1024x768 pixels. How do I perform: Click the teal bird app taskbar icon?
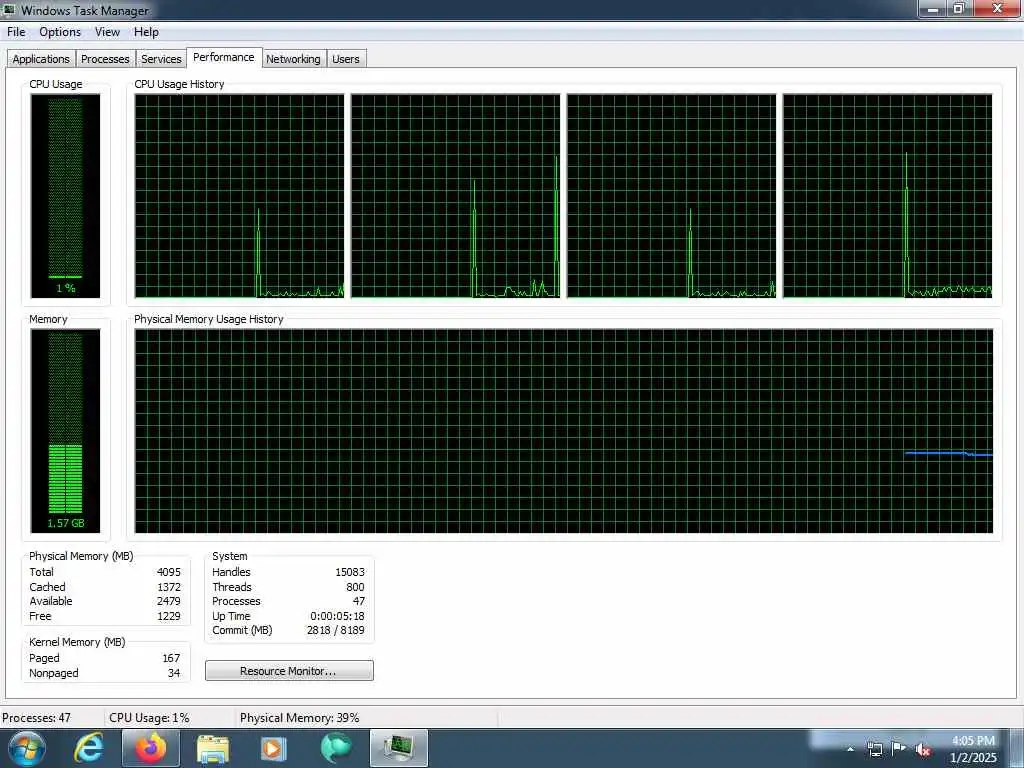[x=336, y=748]
